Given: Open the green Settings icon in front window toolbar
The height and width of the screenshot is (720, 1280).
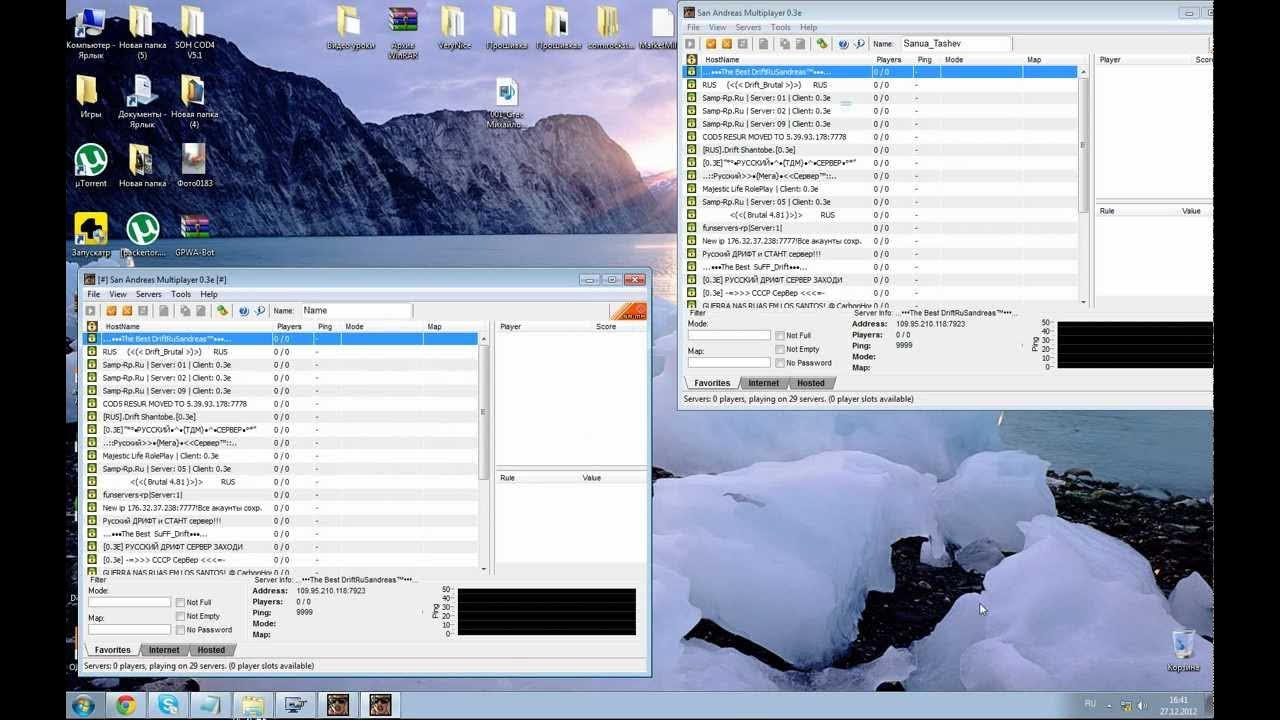Looking at the screenshot, I should (222, 311).
